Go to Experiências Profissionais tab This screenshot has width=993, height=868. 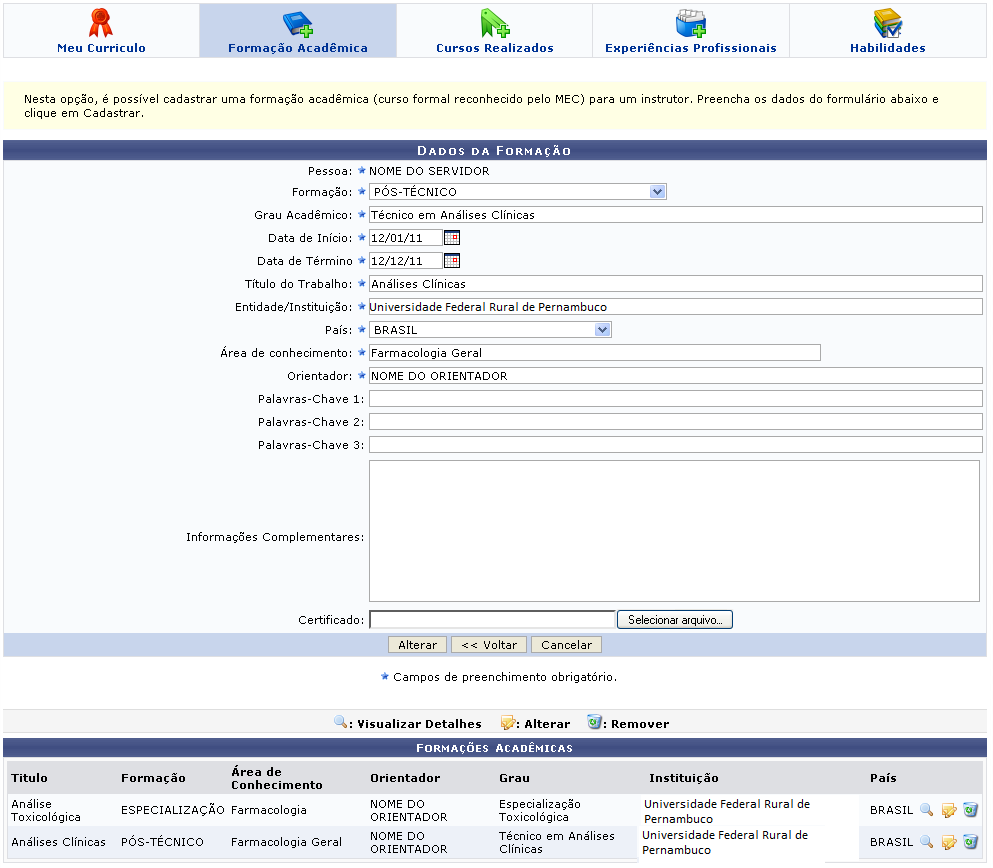[x=690, y=31]
